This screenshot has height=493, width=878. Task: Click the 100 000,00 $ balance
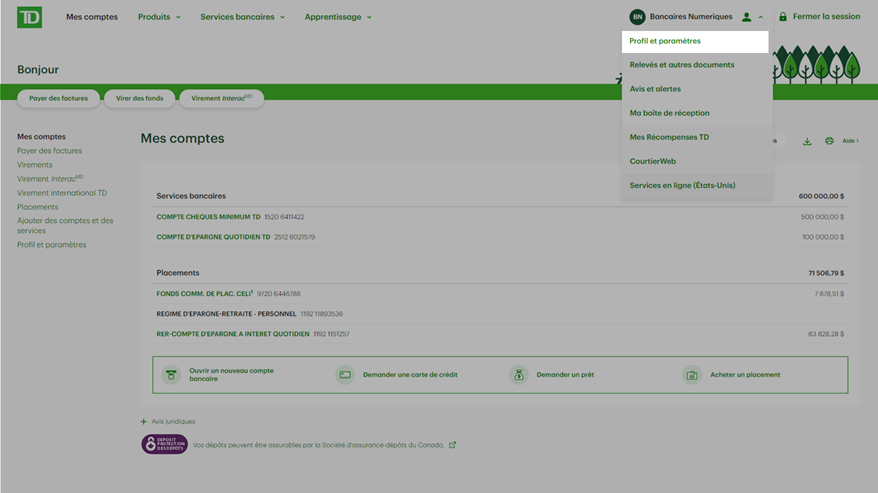pyautogui.click(x=823, y=237)
